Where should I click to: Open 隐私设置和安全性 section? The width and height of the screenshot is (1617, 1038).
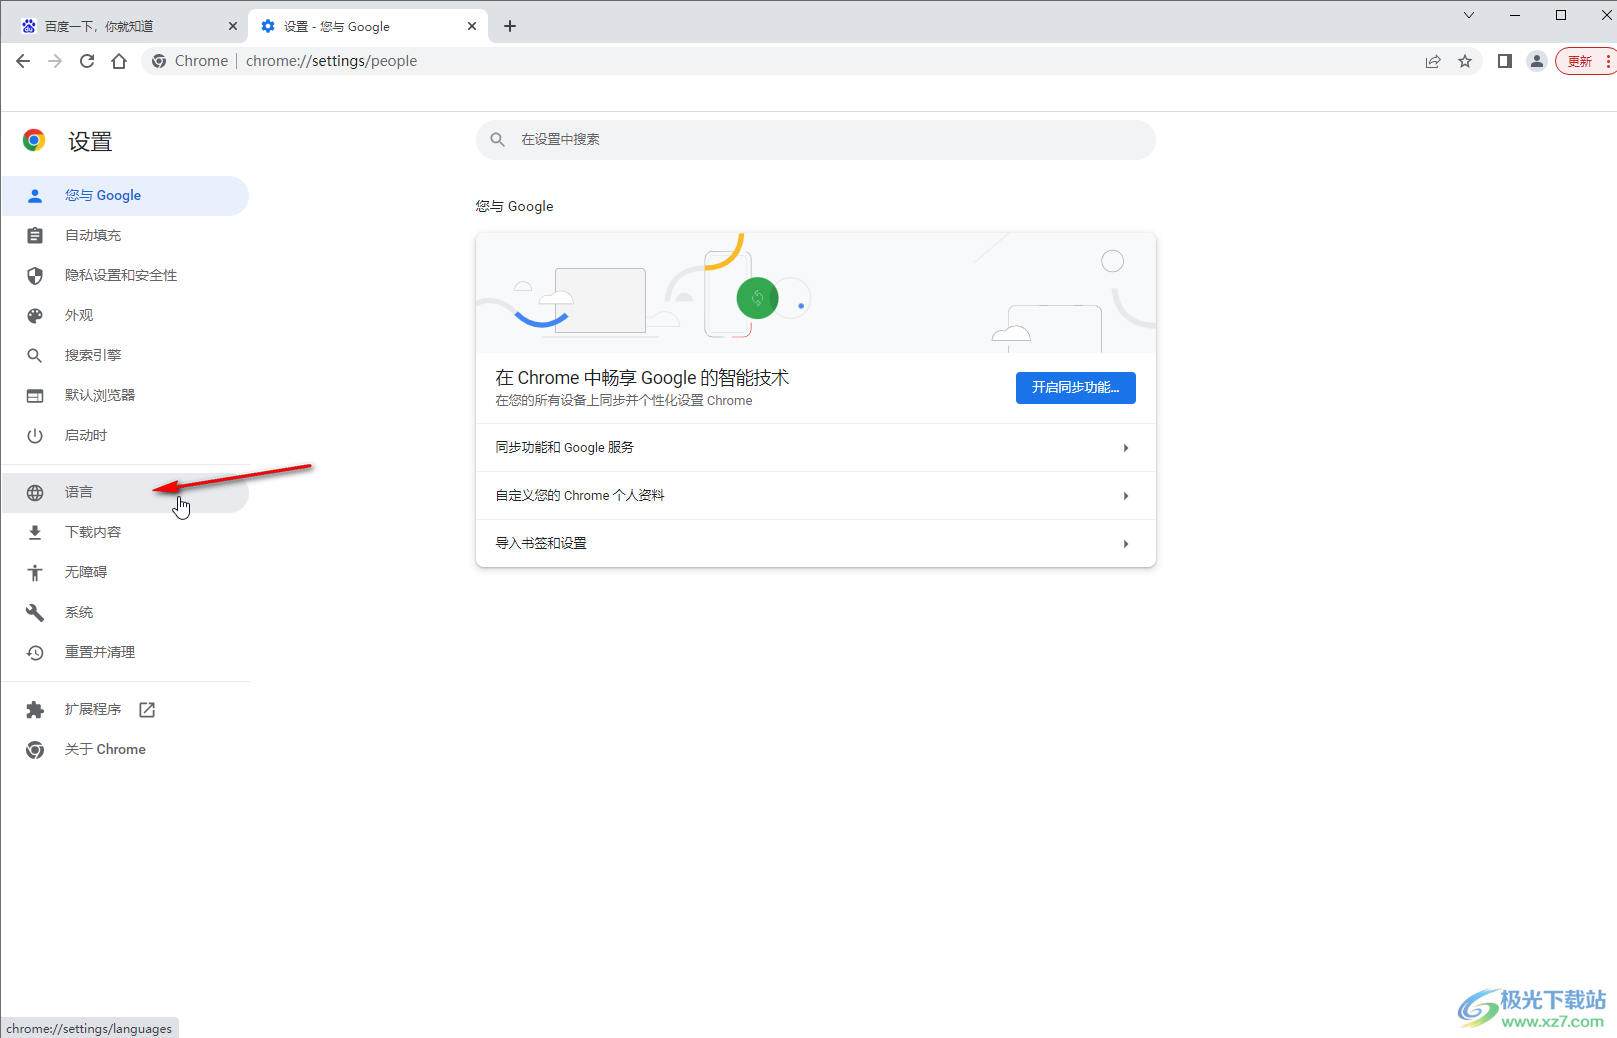tap(125, 276)
